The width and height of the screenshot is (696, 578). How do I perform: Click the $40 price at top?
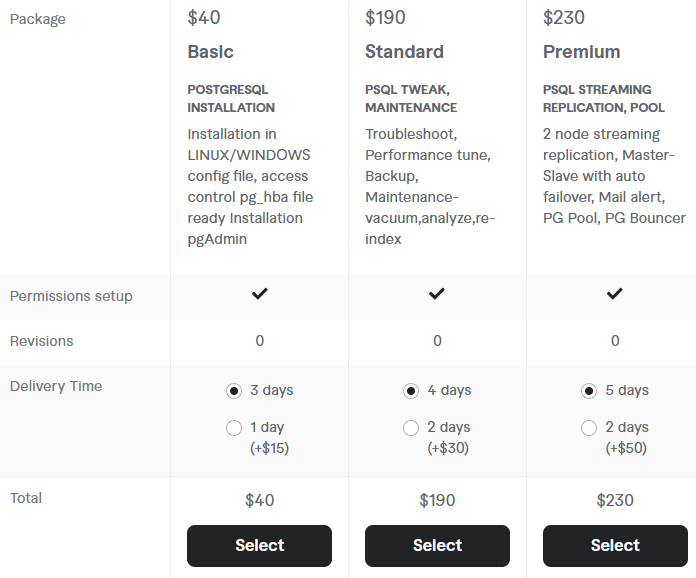[x=204, y=18]
